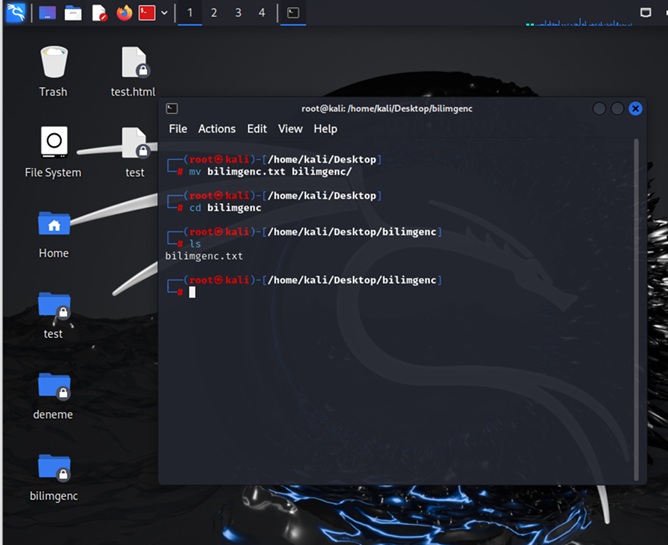
Task: Click the 'cd bilimgenc' command line
Action: (x=225, y=208)
